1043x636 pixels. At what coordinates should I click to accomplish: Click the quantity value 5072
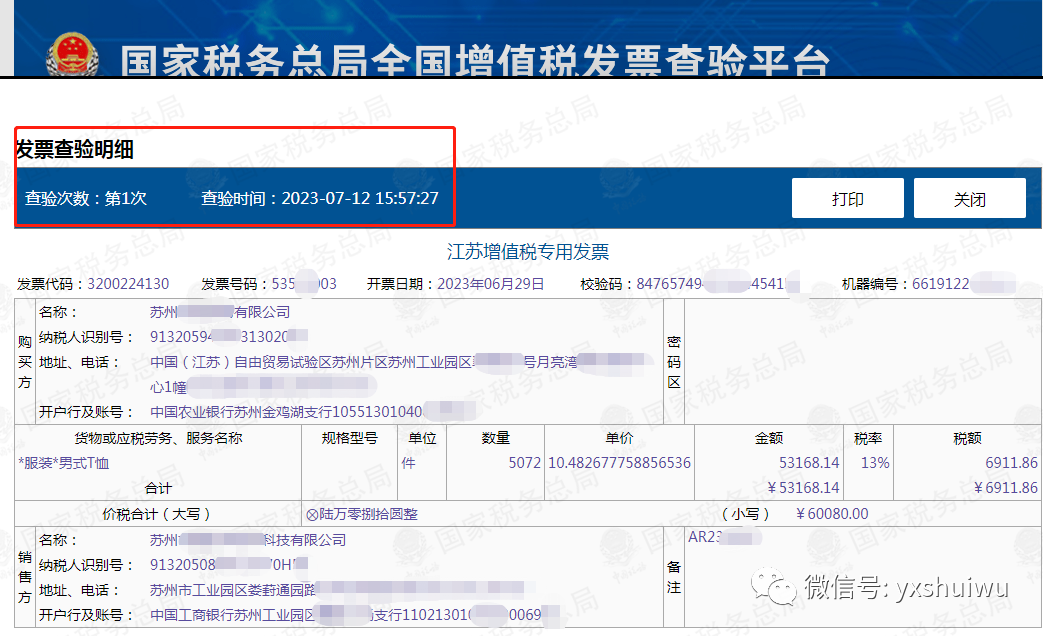click(x=525, y=463)
